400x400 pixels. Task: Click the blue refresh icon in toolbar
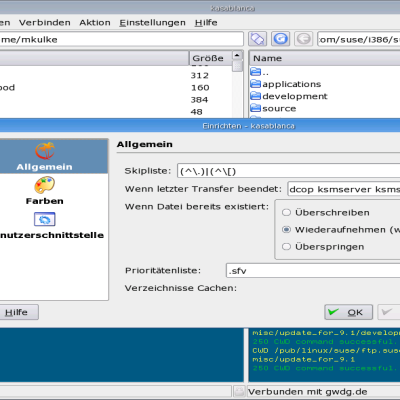coord(281,39)
